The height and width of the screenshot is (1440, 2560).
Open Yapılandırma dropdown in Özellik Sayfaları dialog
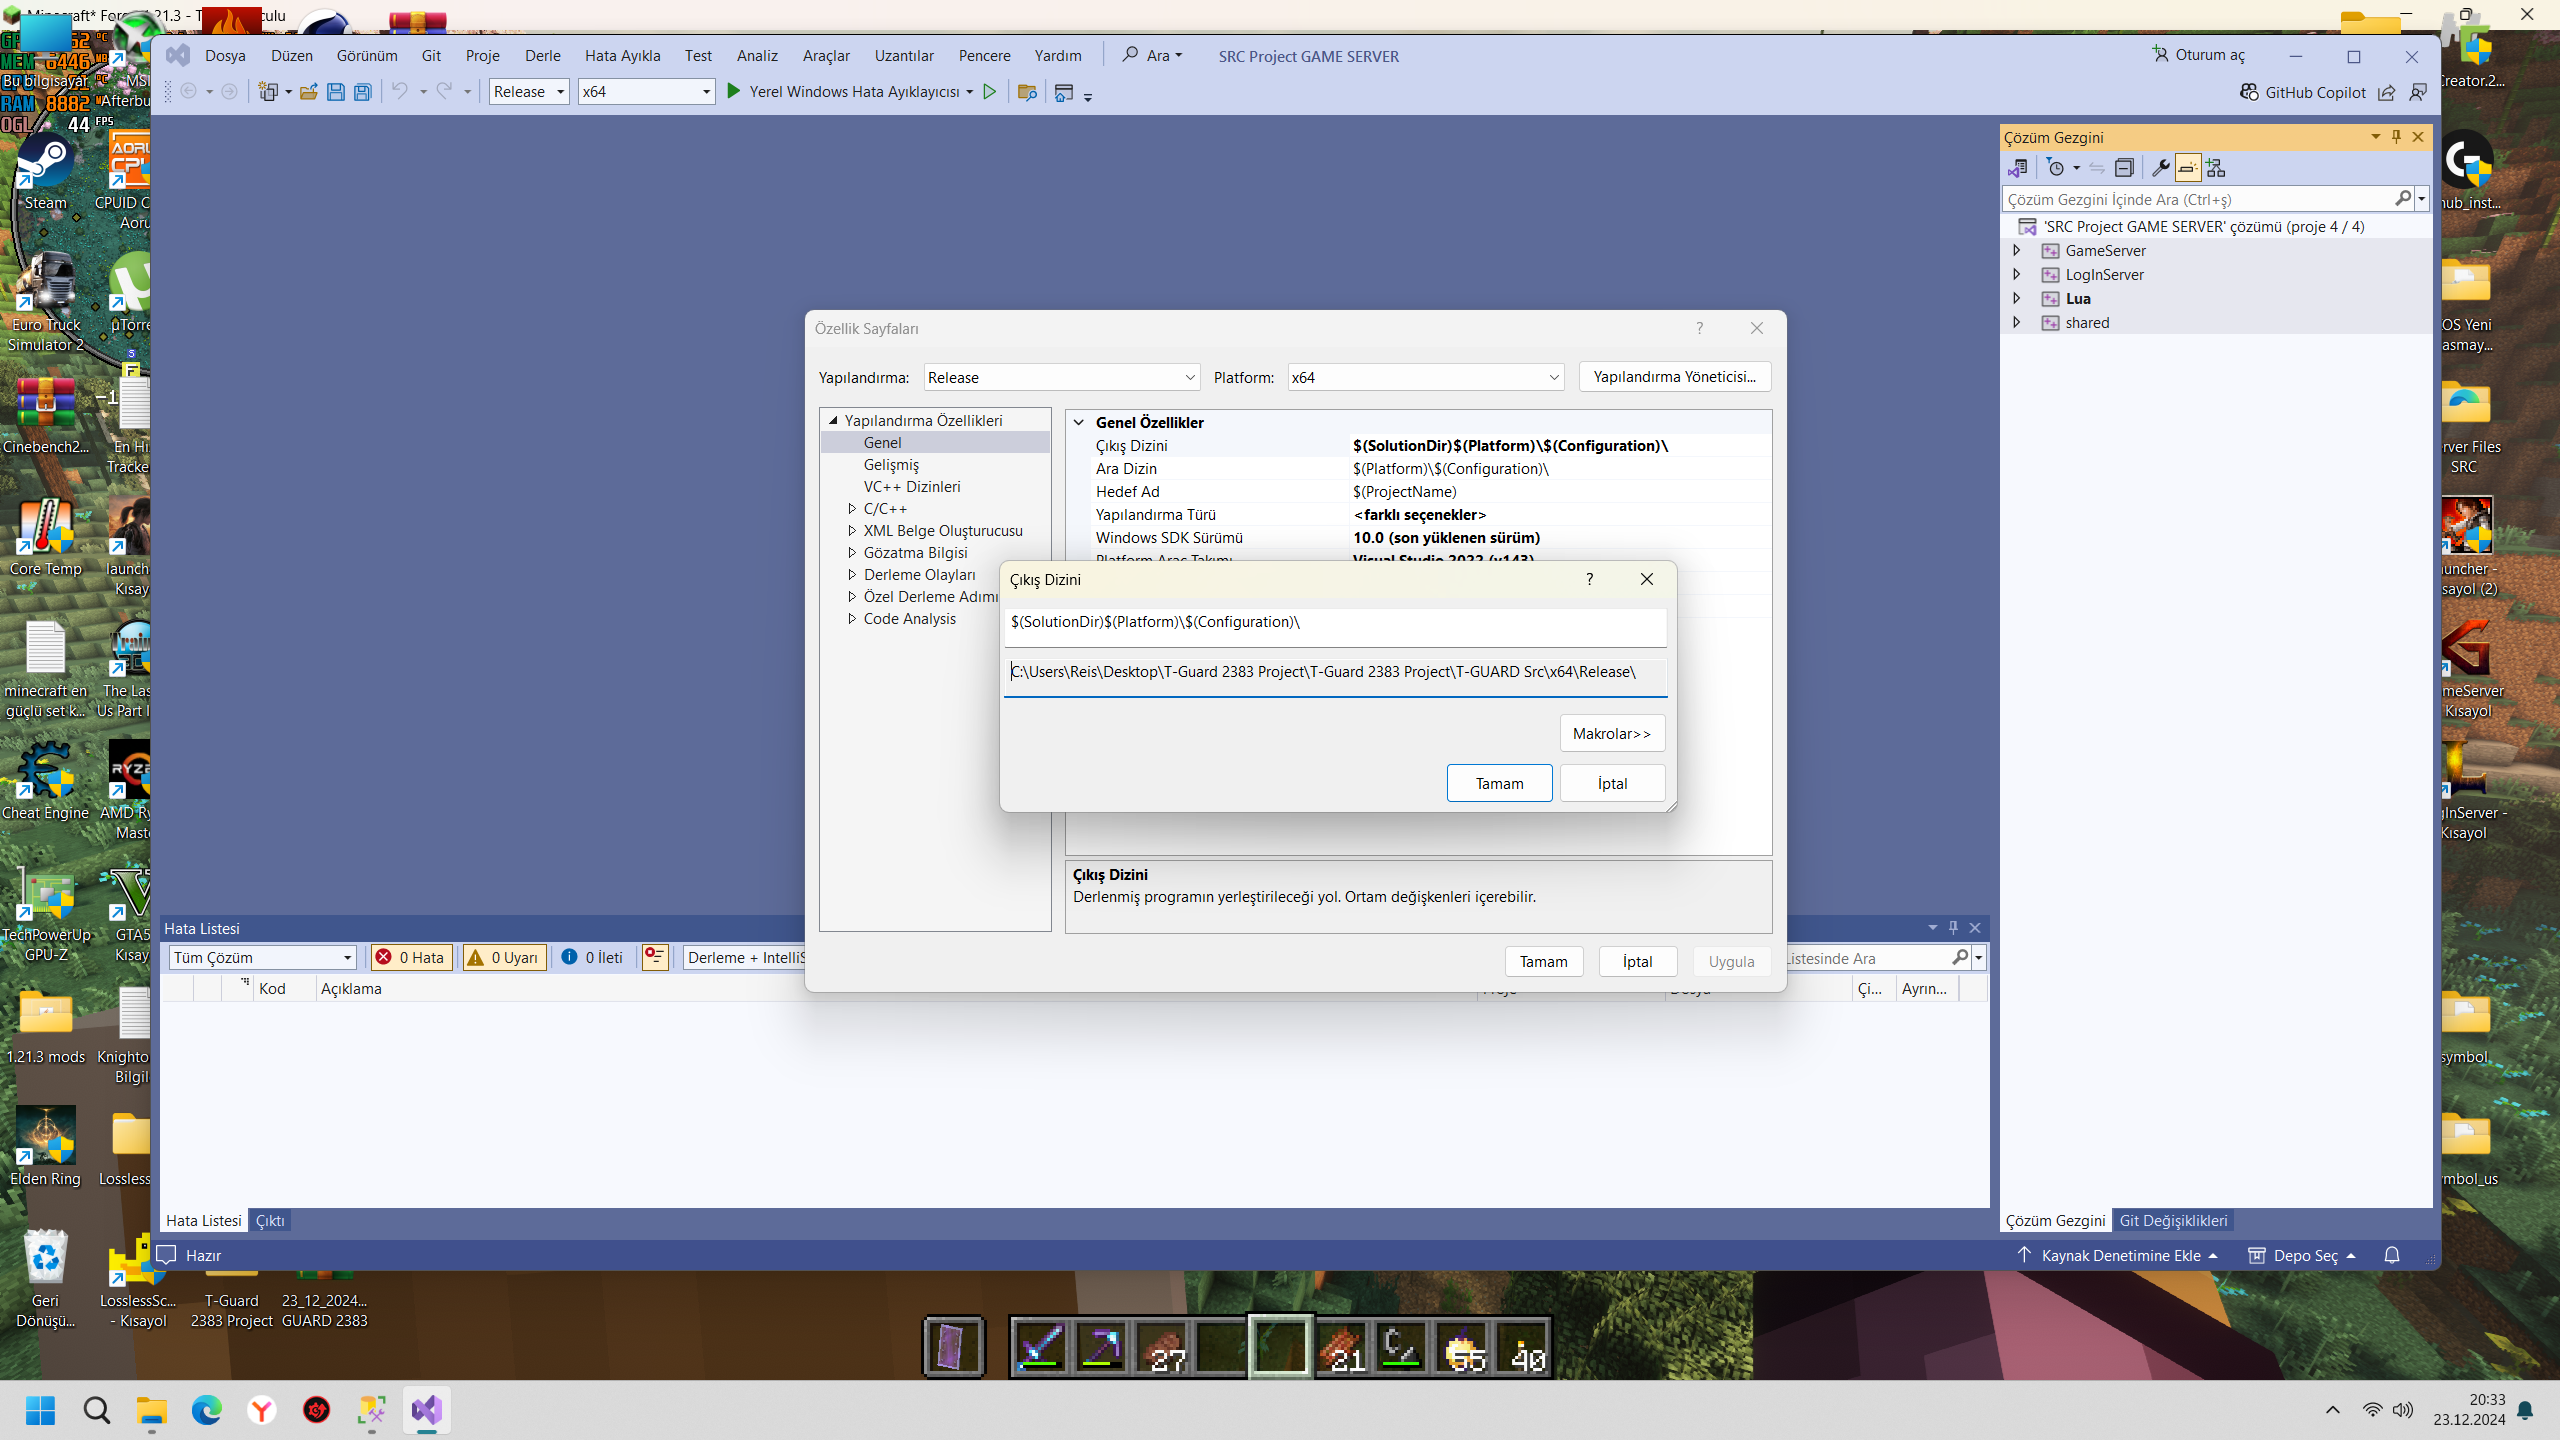pyautogui.click(x=1062, y=377)
